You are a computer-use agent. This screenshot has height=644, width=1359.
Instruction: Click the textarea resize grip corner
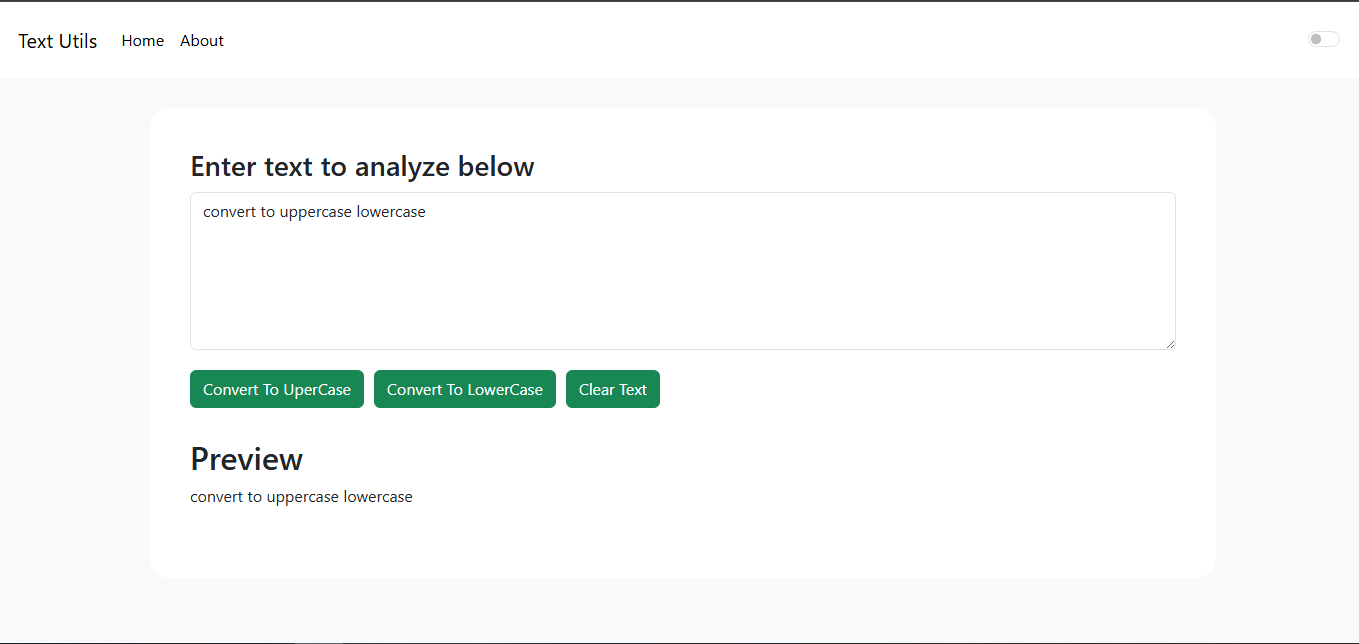pos(1169,343)
